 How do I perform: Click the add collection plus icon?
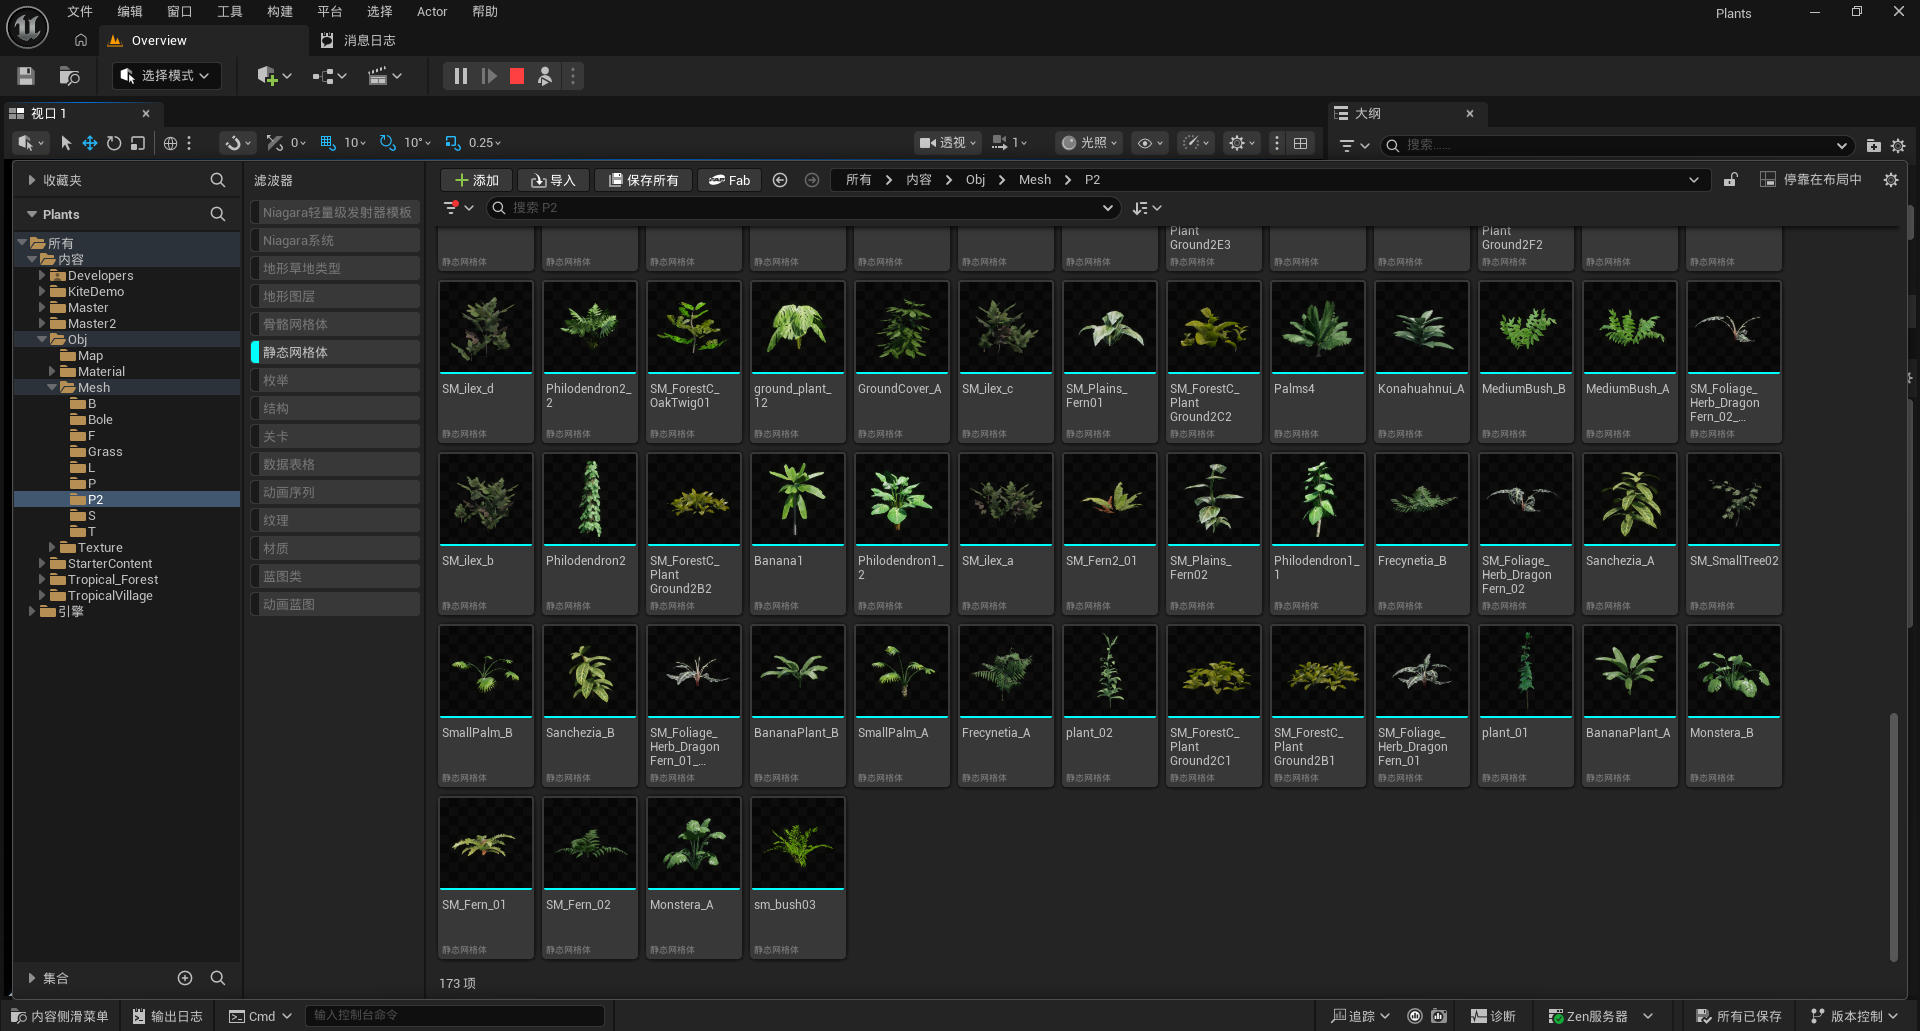185,978
